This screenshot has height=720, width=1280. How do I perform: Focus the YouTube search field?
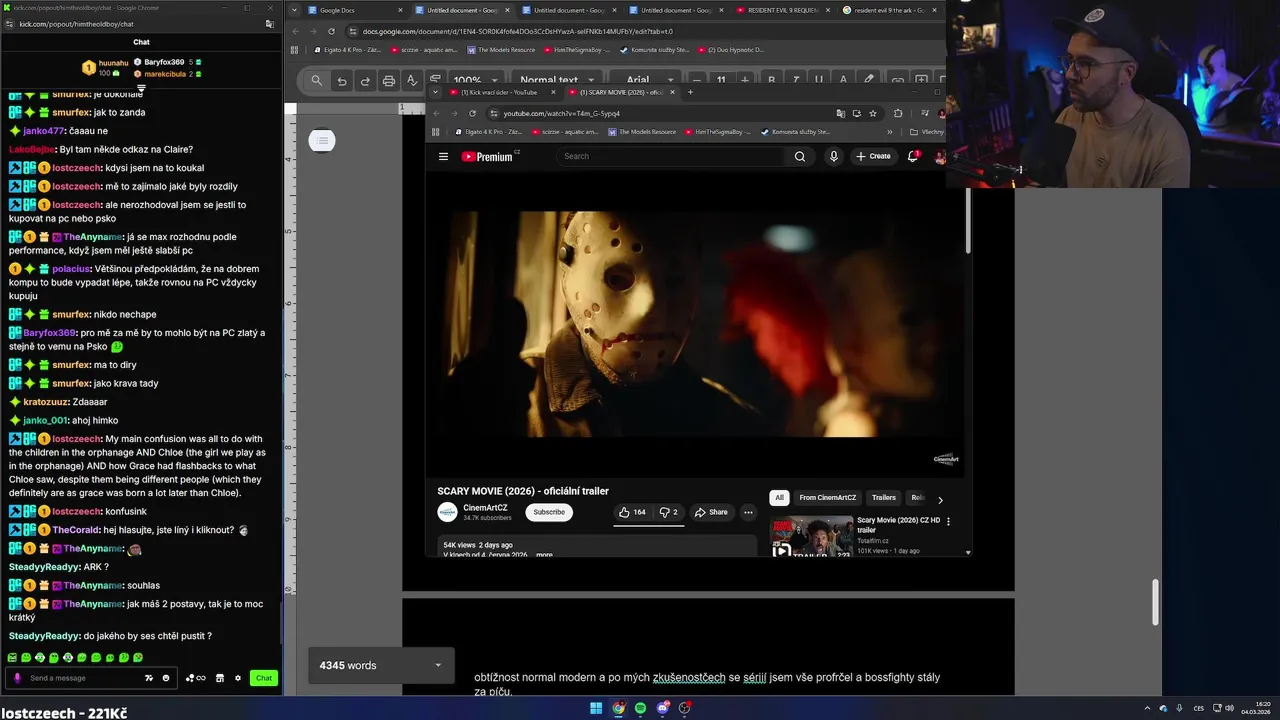(672, 156)
